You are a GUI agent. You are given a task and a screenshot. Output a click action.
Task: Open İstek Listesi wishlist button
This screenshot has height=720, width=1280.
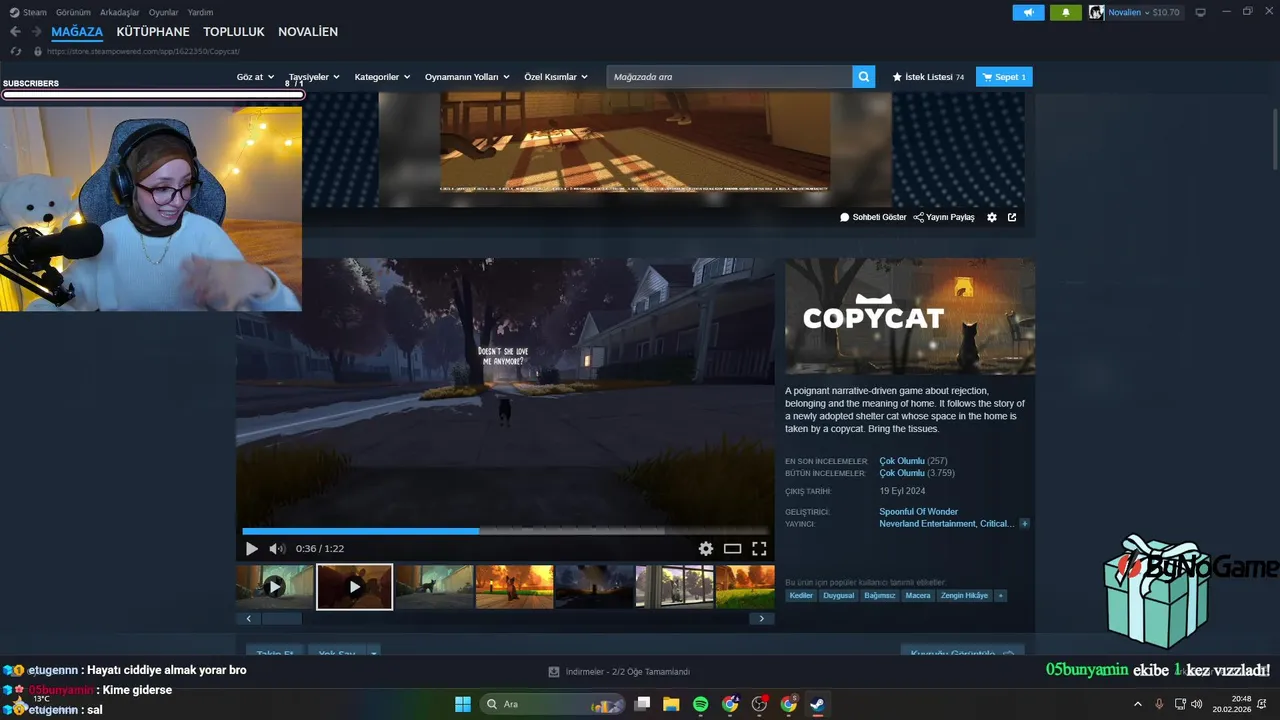tap(928, 77)
